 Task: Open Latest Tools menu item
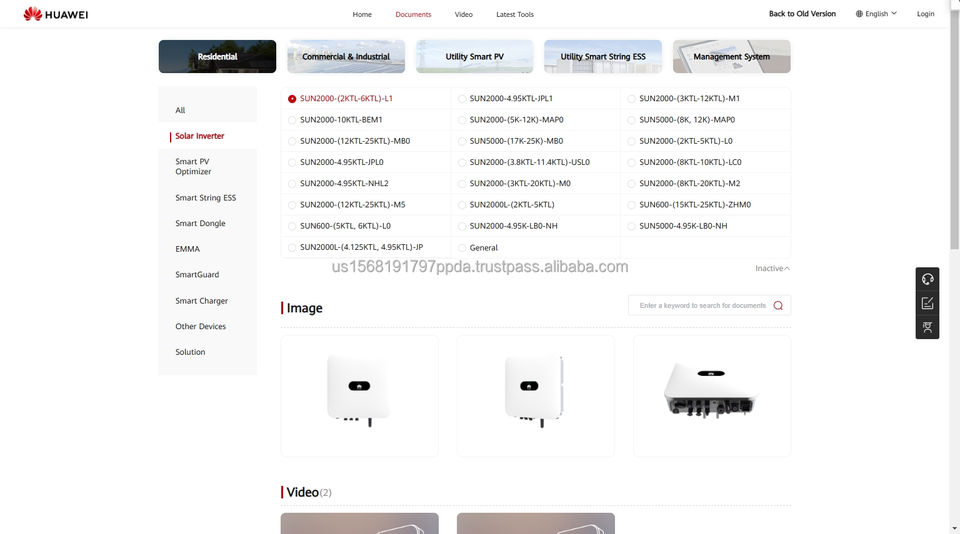[x=515, y=14]
